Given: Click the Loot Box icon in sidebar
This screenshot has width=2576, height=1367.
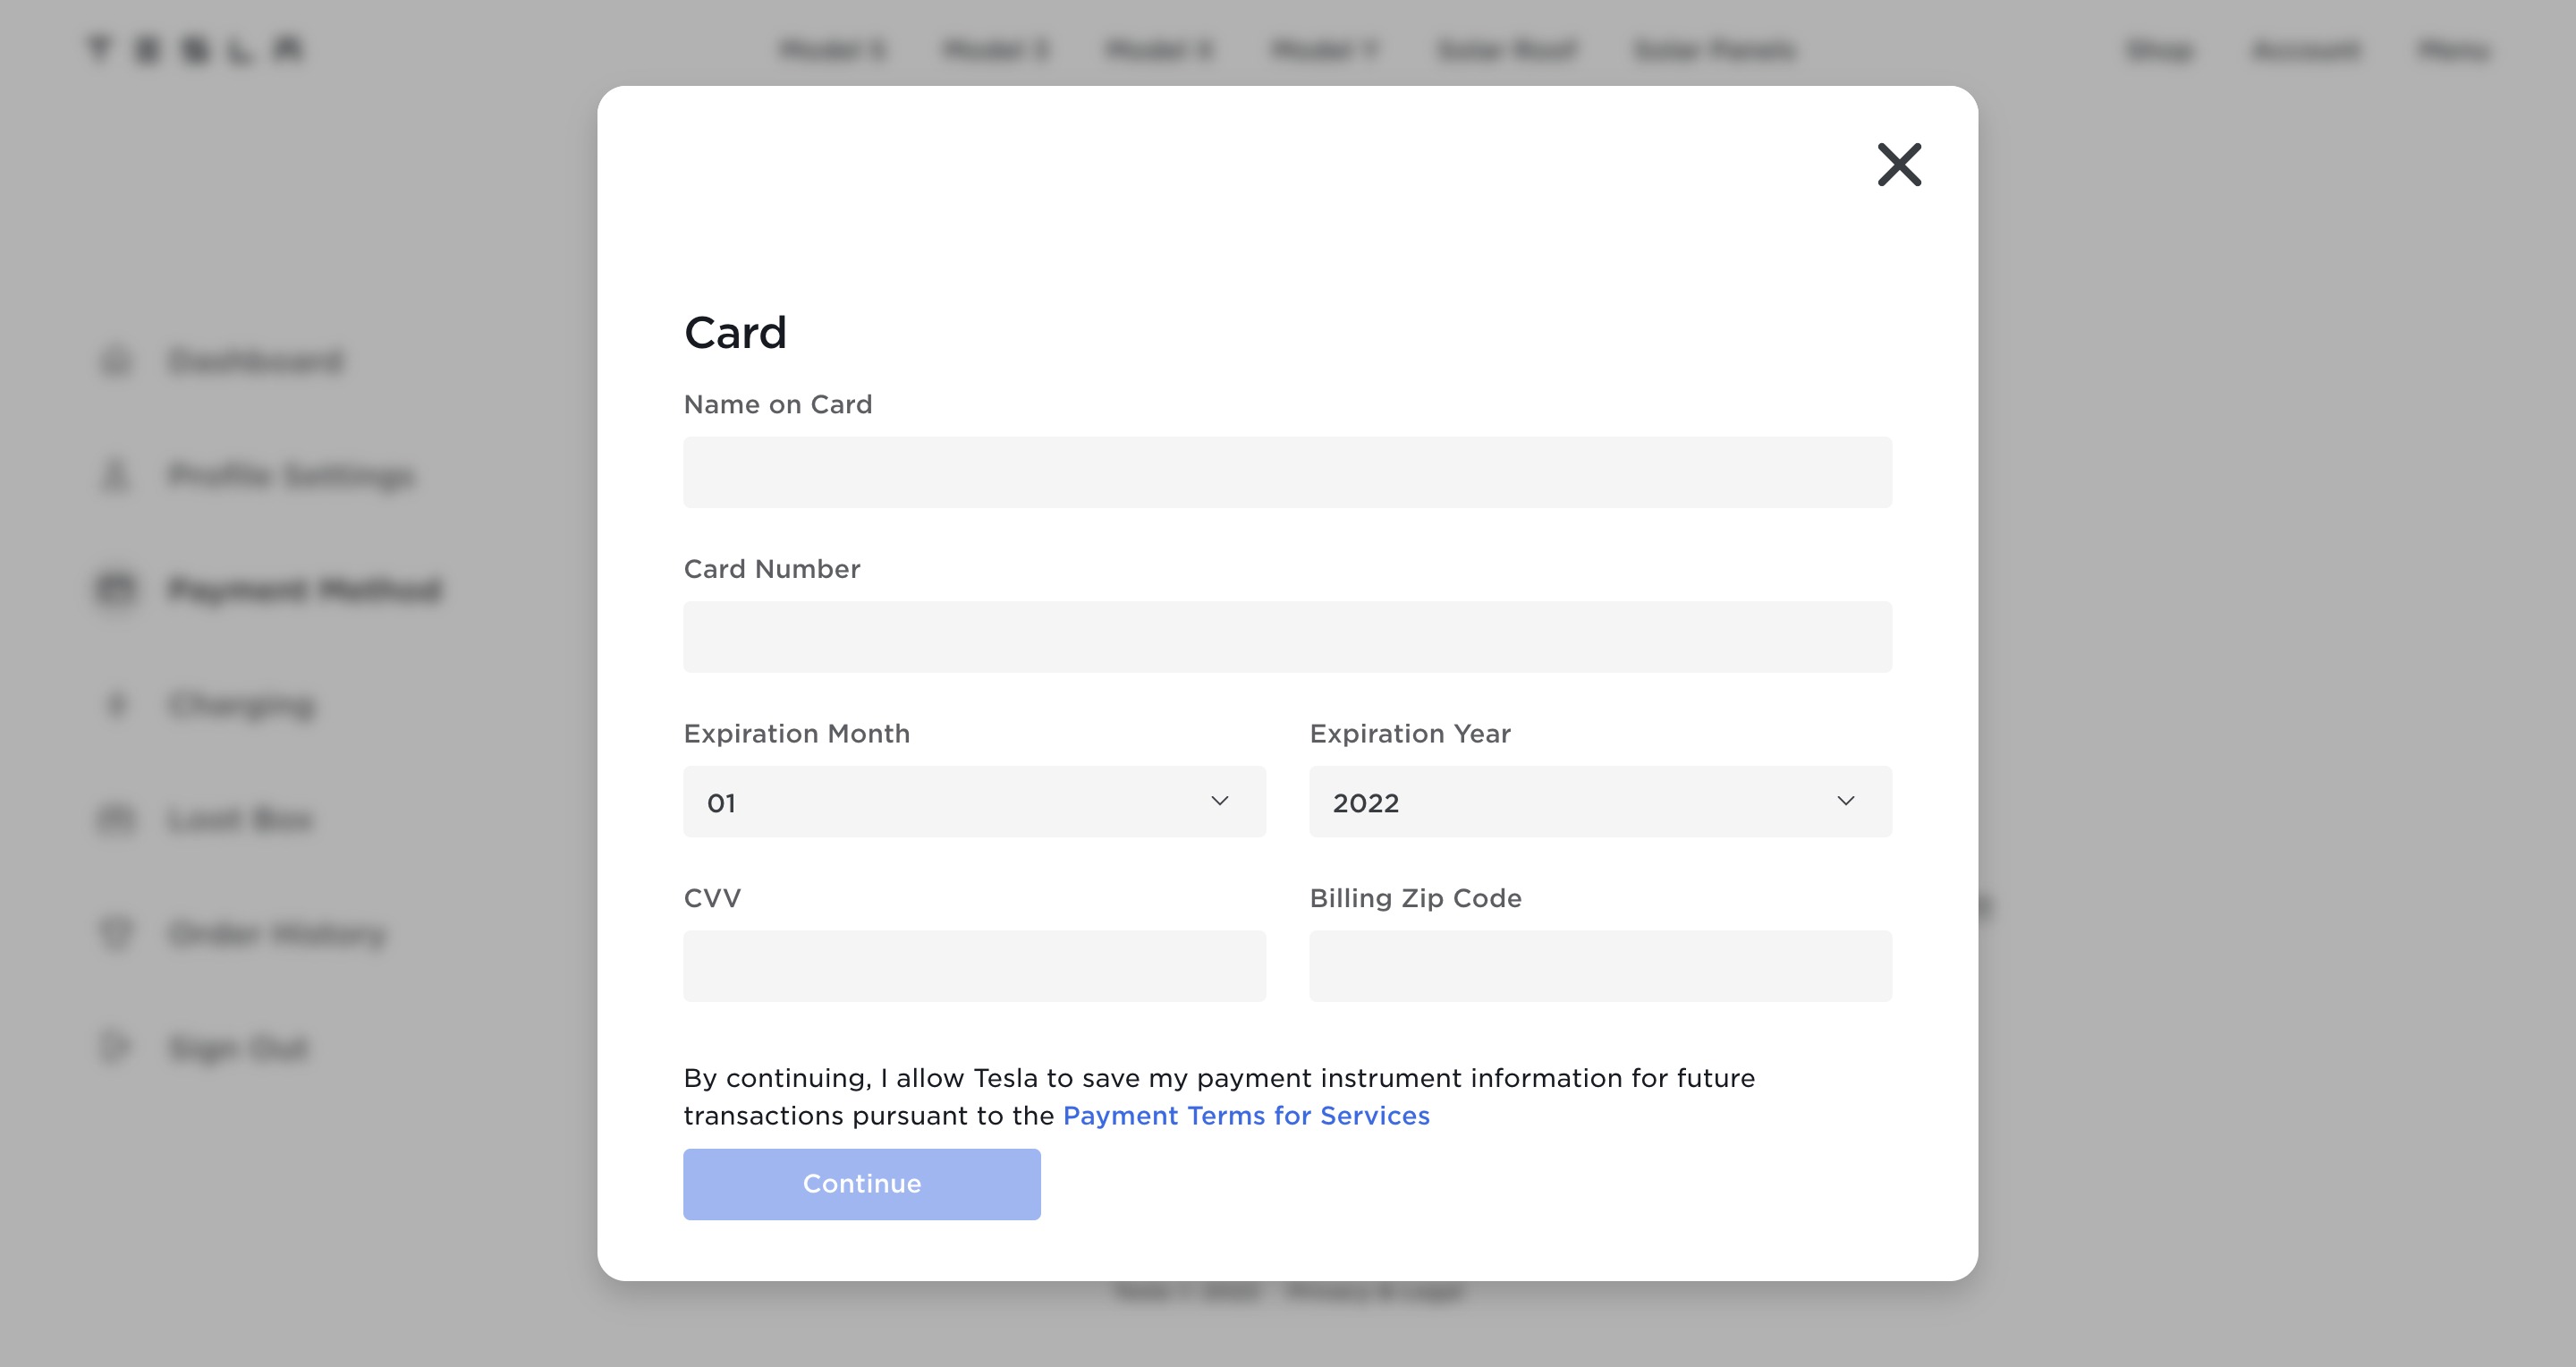Looking at the screenshot, I should tap(116, 819).
